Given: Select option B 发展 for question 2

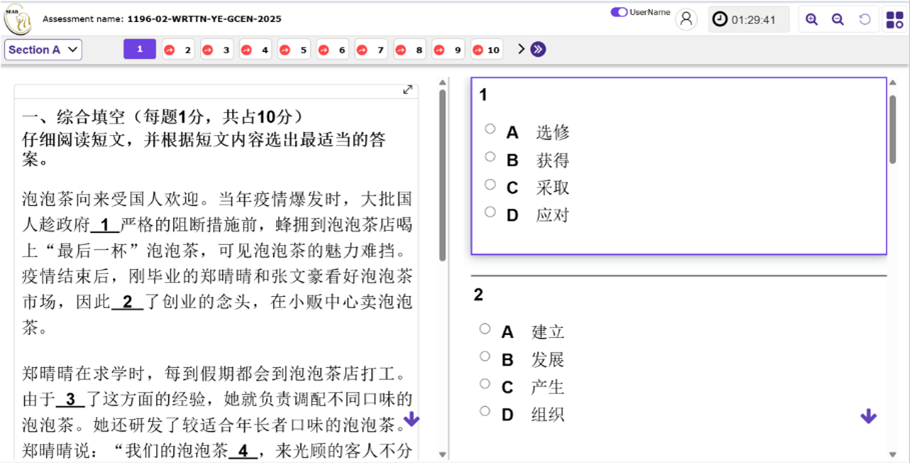Looking at the screenshot, I should [x=485, y=356].
